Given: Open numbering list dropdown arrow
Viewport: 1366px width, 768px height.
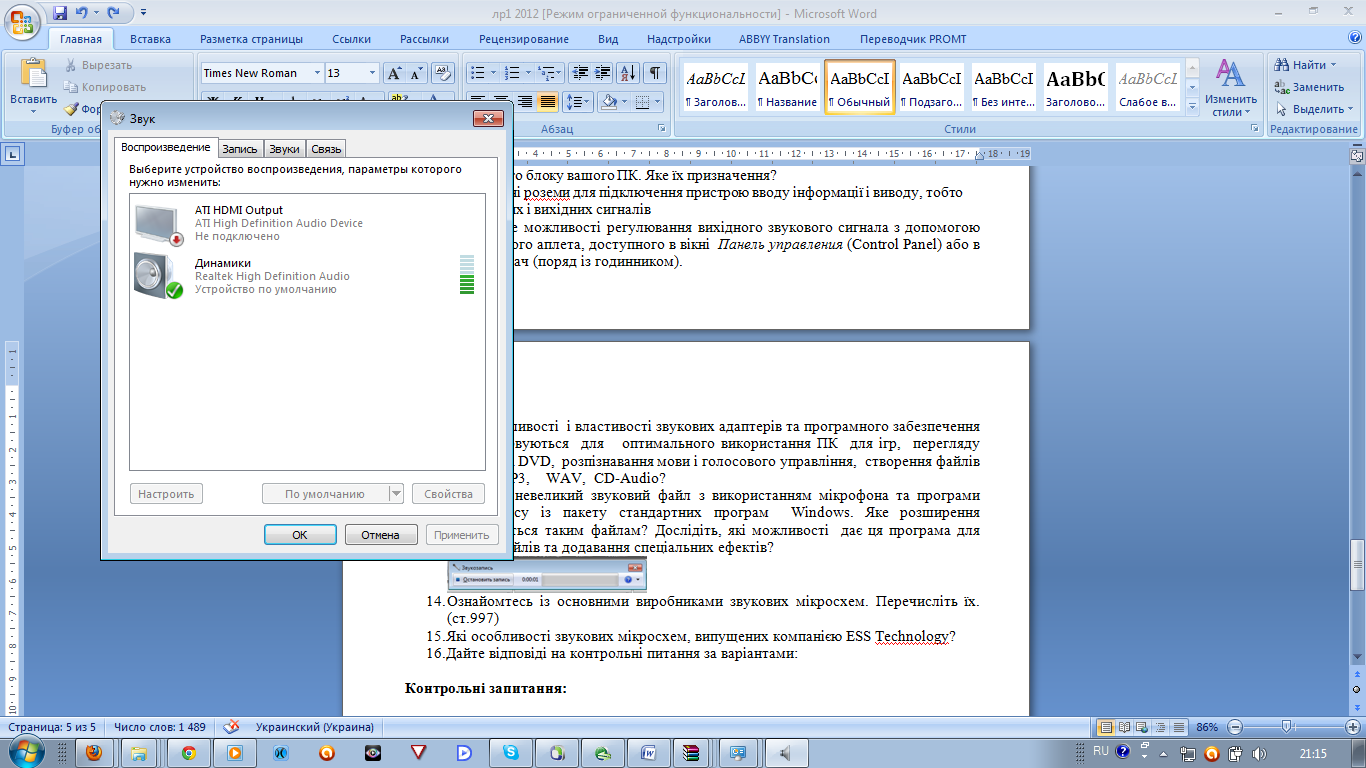Looking at the screenshot, I should (527, 73).
